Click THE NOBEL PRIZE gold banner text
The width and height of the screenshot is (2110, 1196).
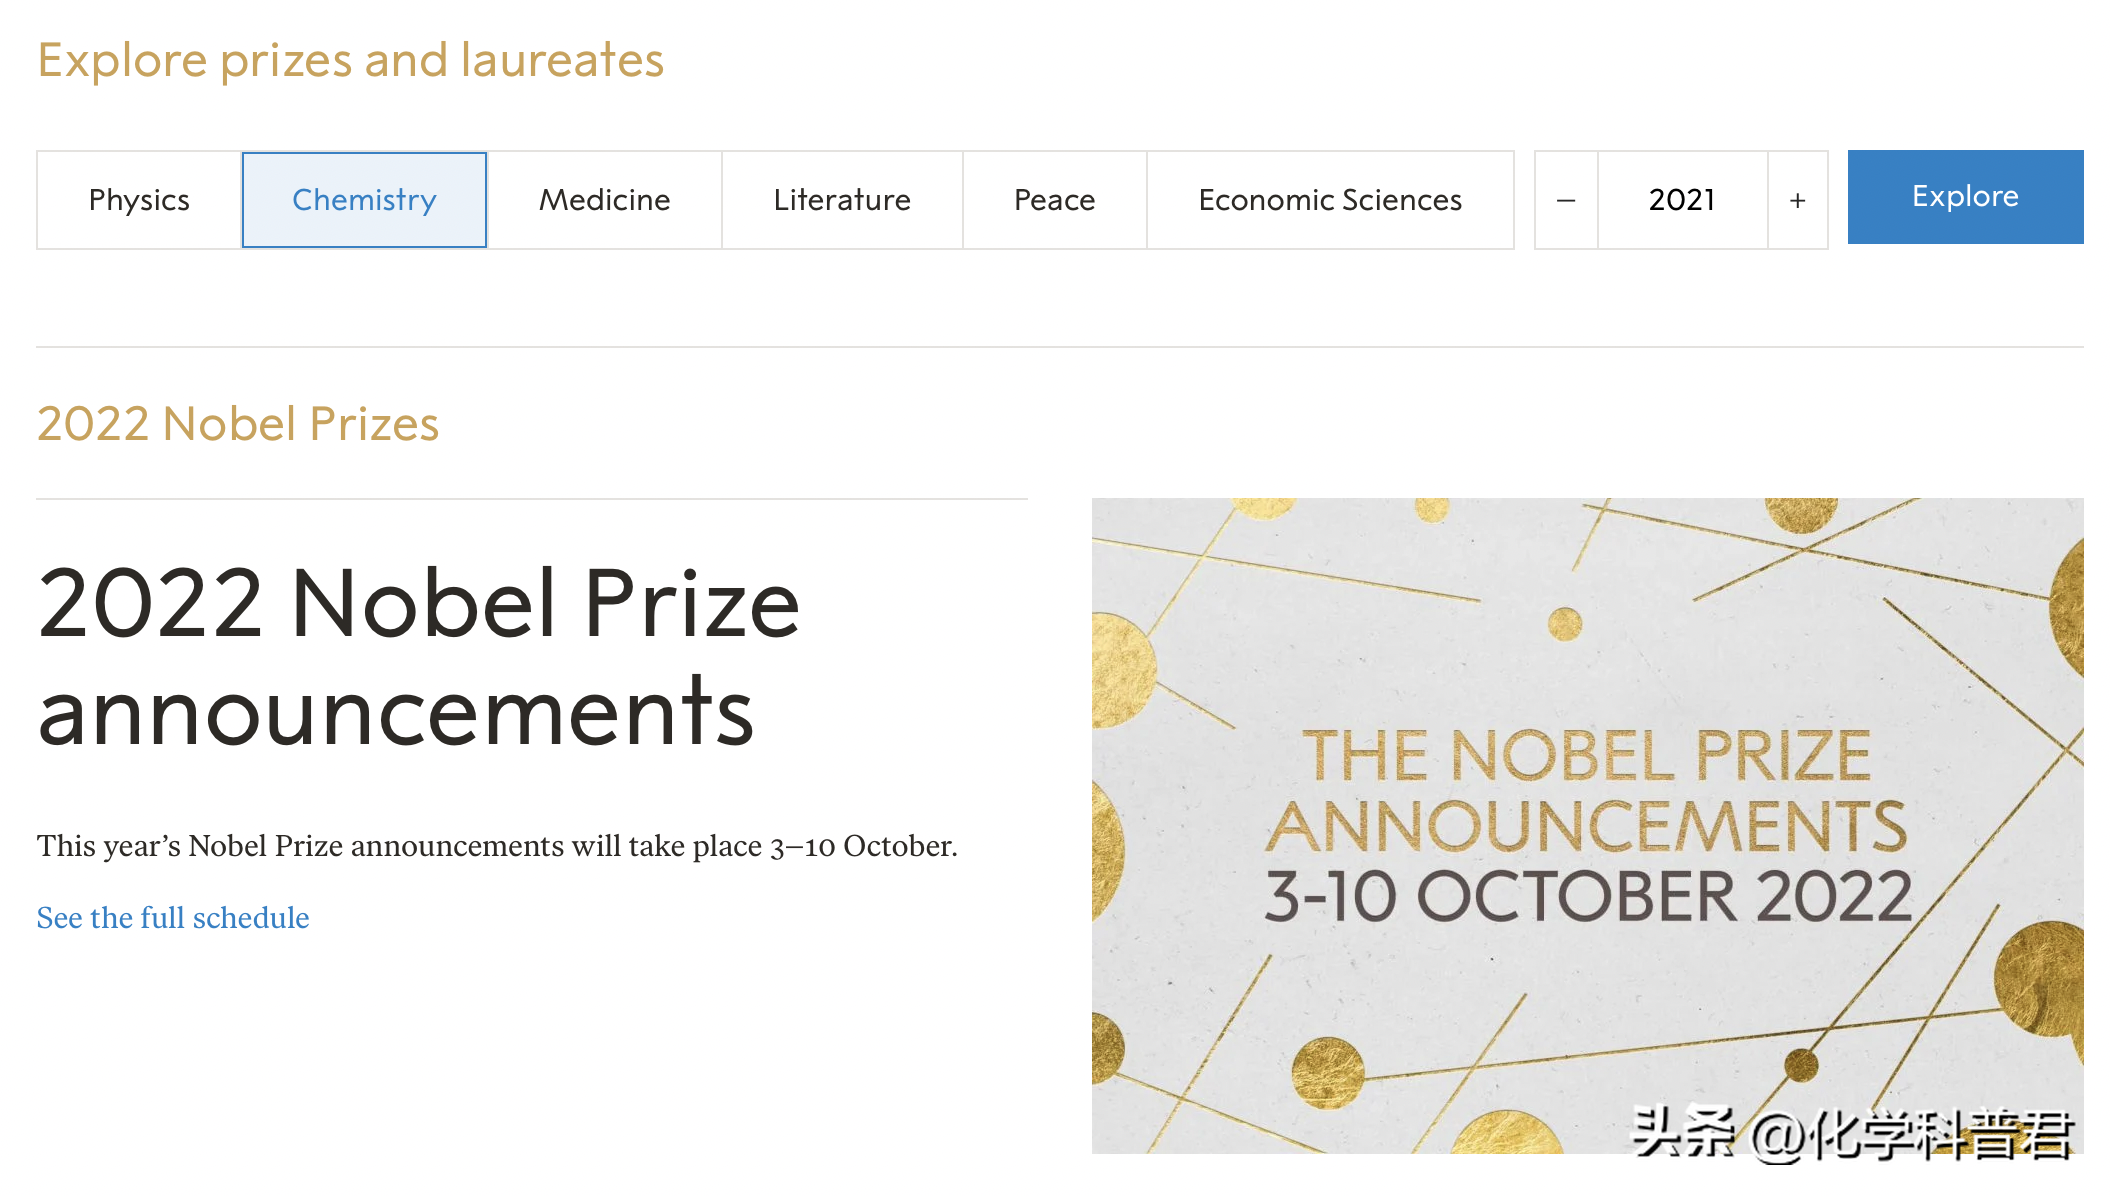pyautogui.click(x=1586, y=755)
